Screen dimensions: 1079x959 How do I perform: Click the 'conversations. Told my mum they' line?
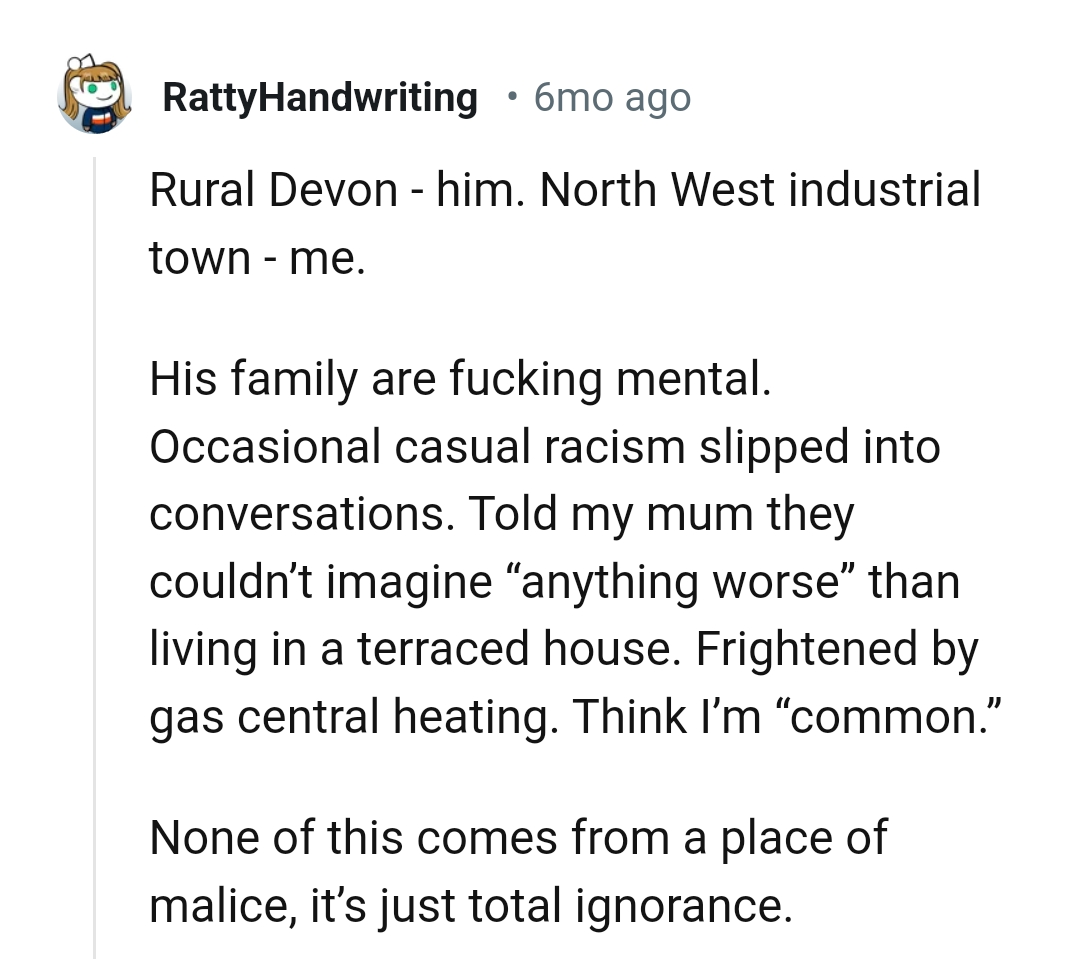502,514
